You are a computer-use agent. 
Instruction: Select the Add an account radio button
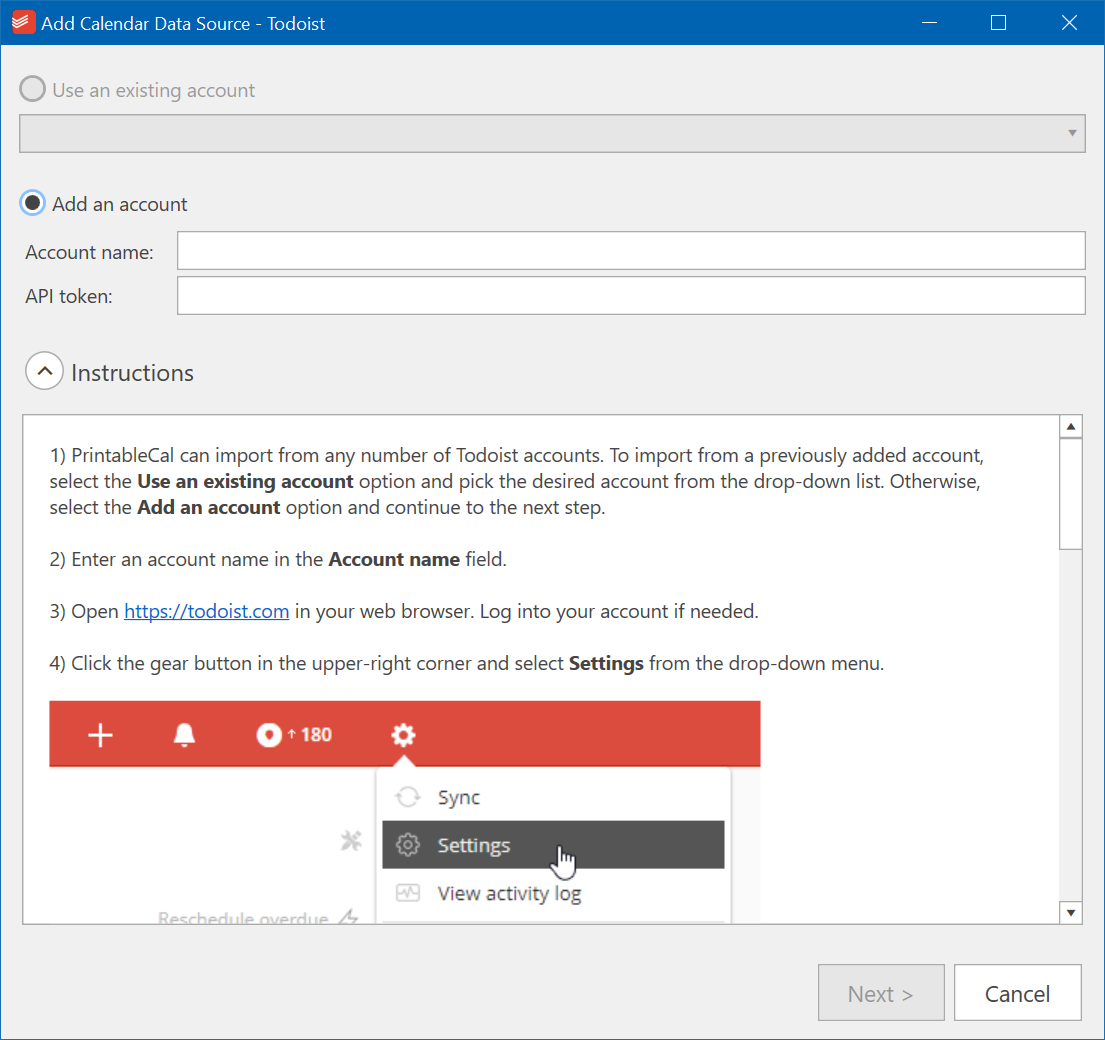(x=32, y=204)
